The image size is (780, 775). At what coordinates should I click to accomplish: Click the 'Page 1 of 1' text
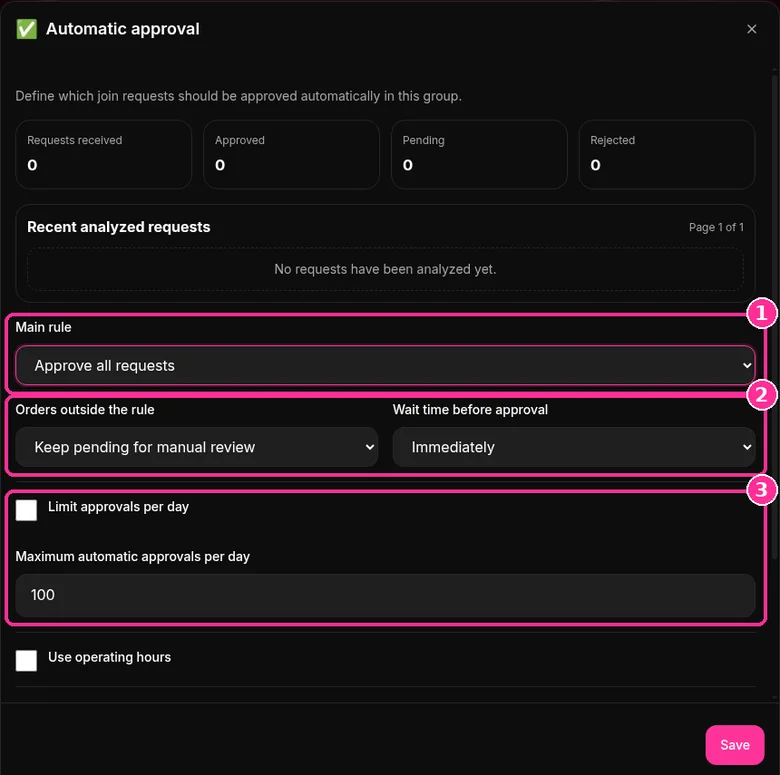tap(716, 227)
